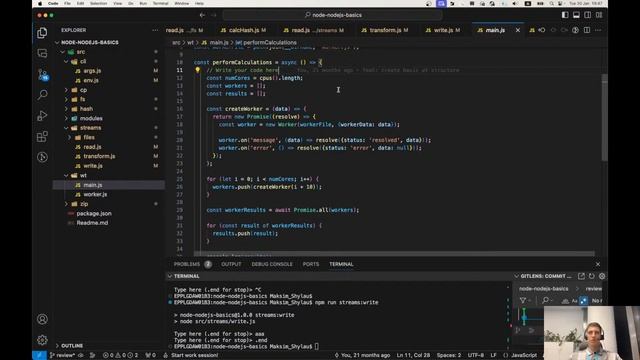Split the editor to the right
The height and width of the screenshot is (360, 640).
click(587, 30)
